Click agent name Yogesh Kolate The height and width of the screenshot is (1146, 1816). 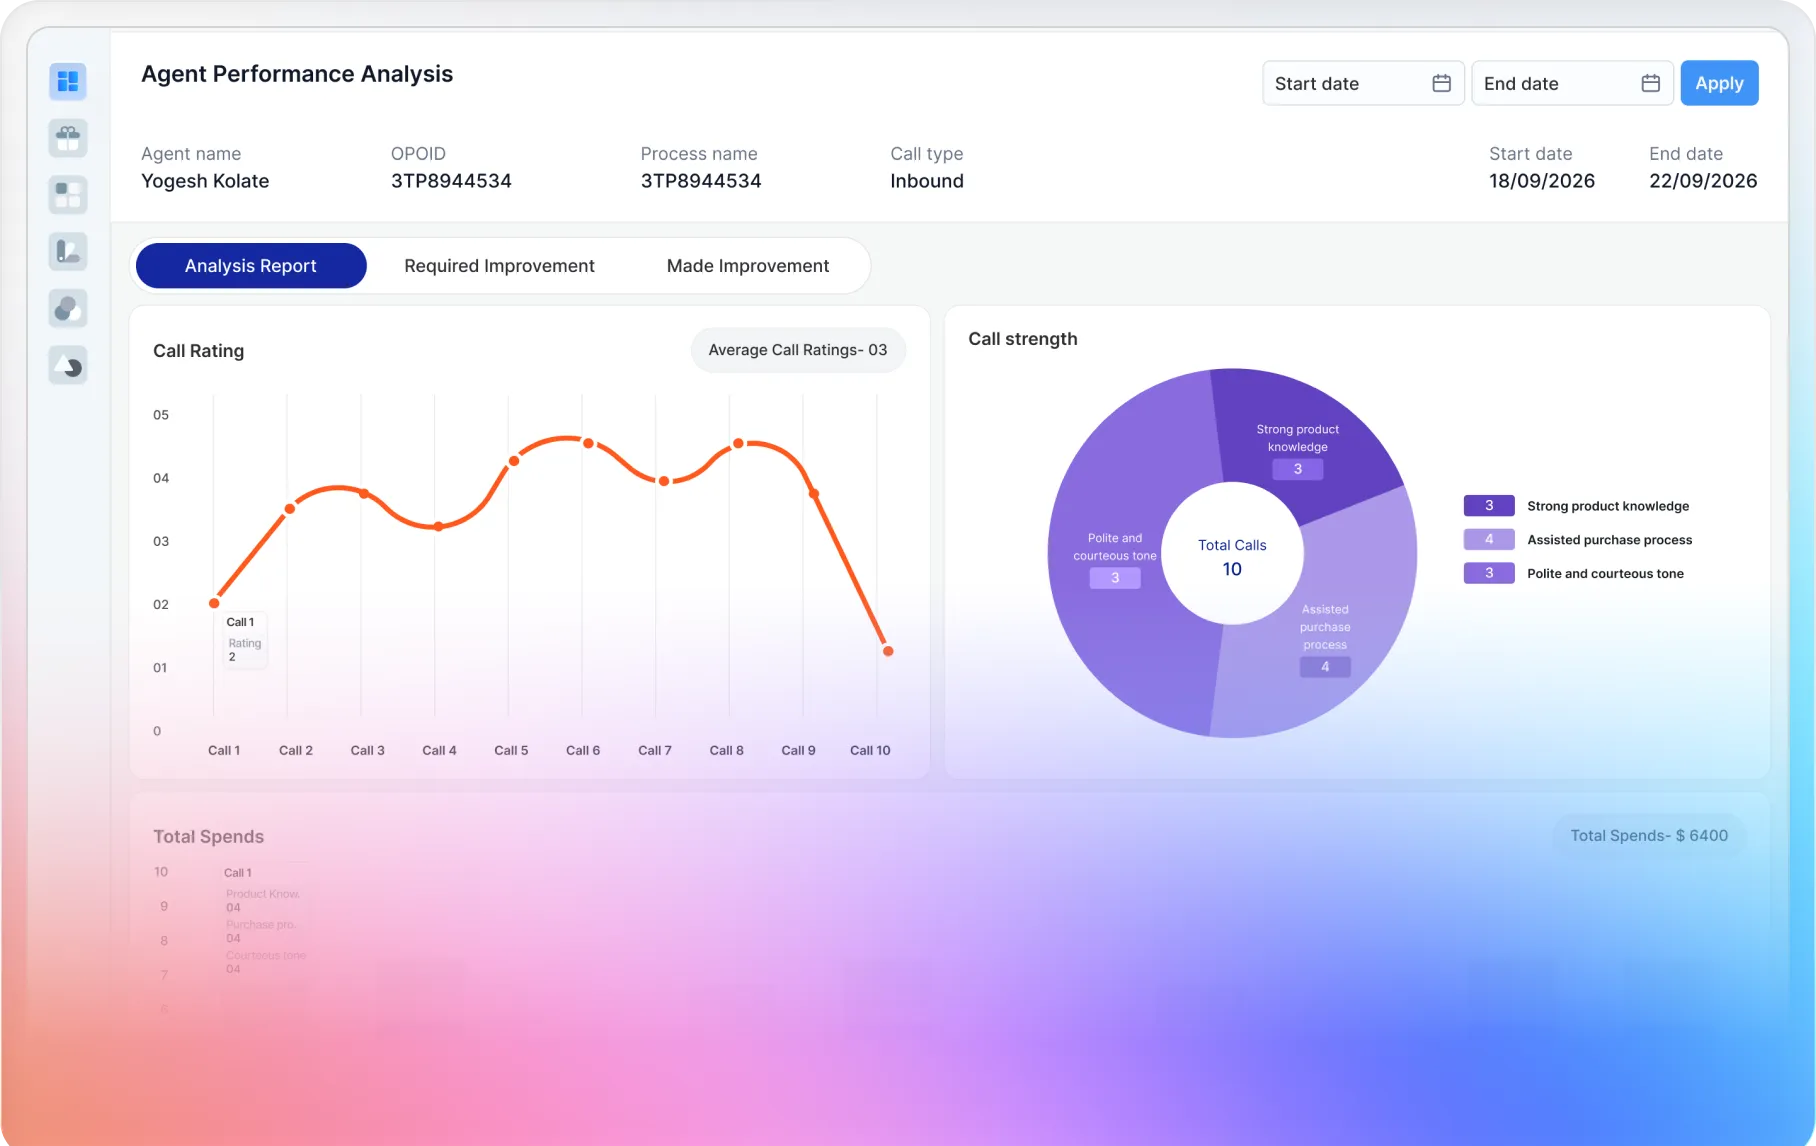(x=205, y=181)
